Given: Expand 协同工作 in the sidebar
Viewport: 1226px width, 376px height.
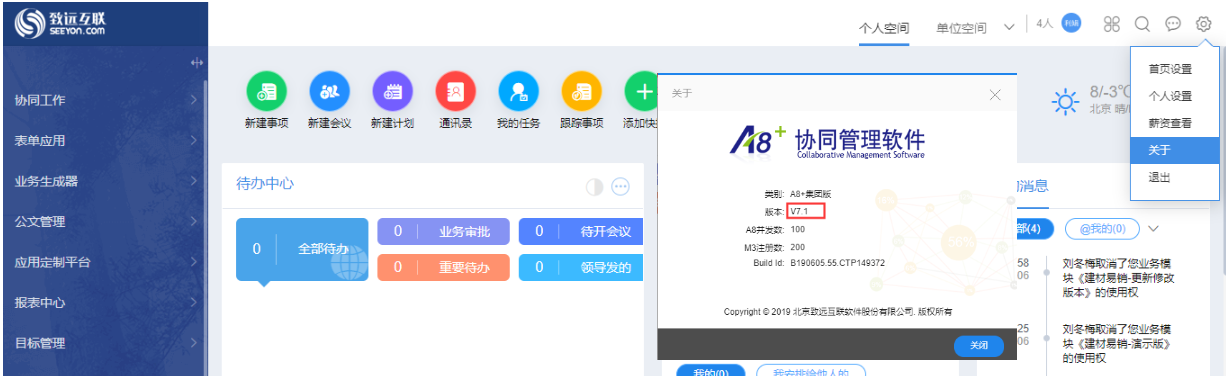Looking at the screenshot, I should (104, 100).
